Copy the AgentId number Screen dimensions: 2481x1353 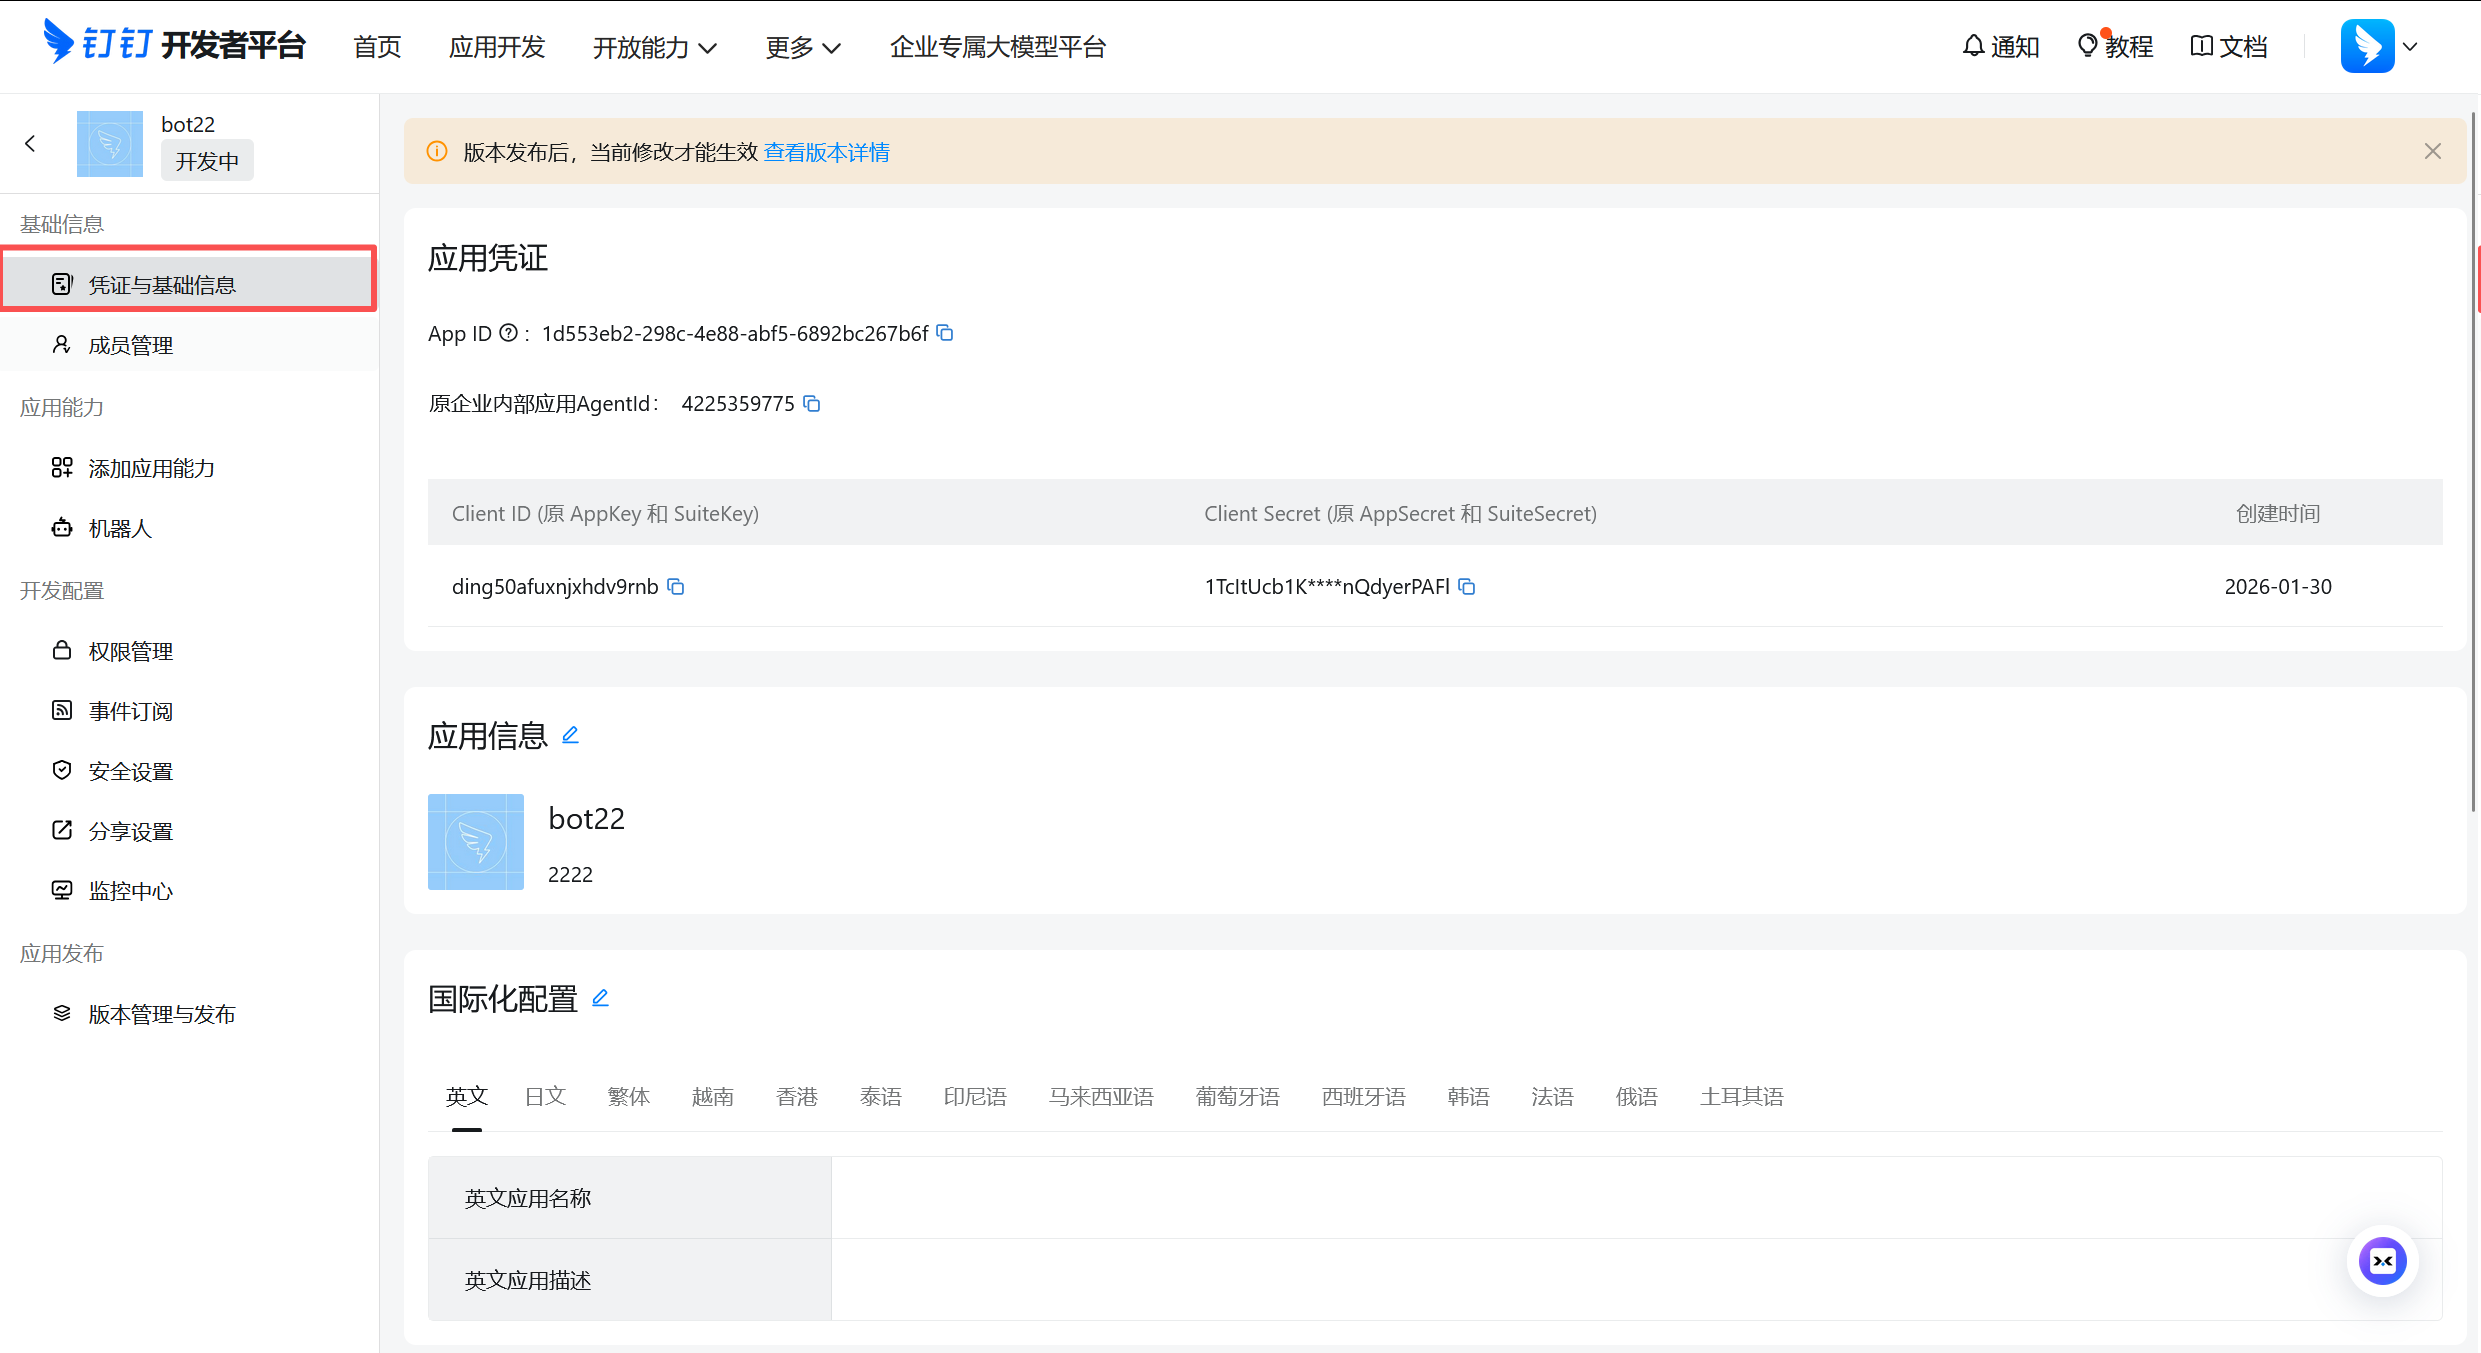click(x=812, y=403)
